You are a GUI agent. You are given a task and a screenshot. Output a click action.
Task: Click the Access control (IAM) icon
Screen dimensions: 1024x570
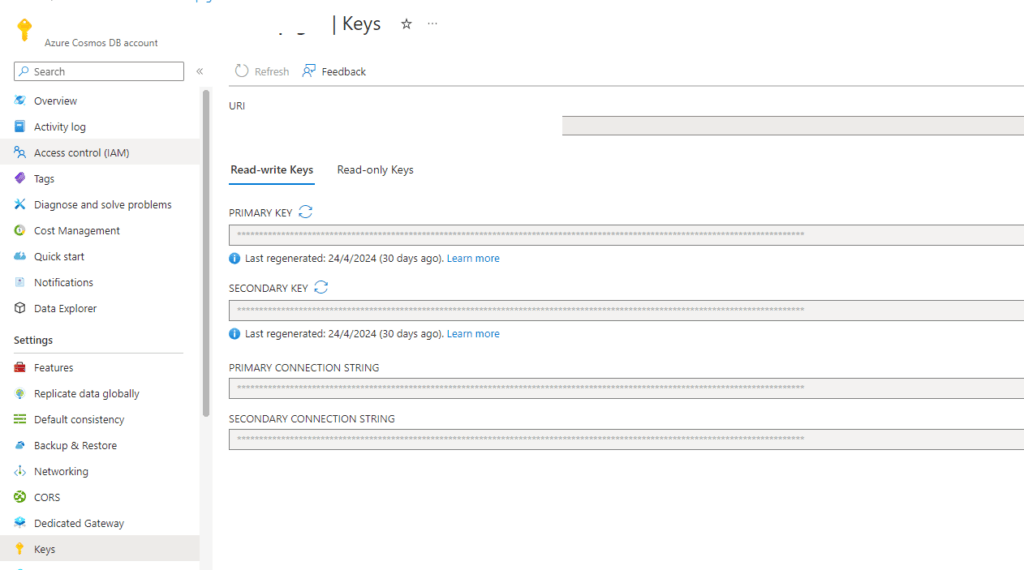point(20,153)
